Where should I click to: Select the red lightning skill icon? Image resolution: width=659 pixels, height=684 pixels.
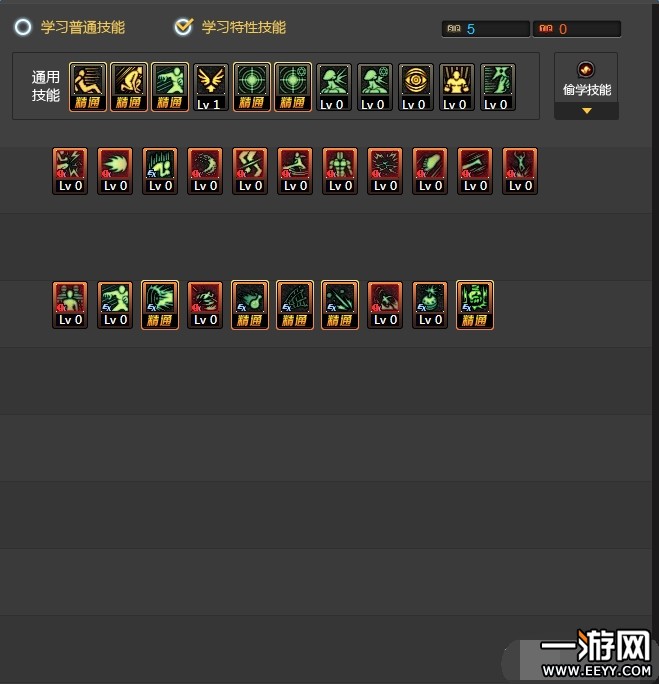[x=70, y=171]
